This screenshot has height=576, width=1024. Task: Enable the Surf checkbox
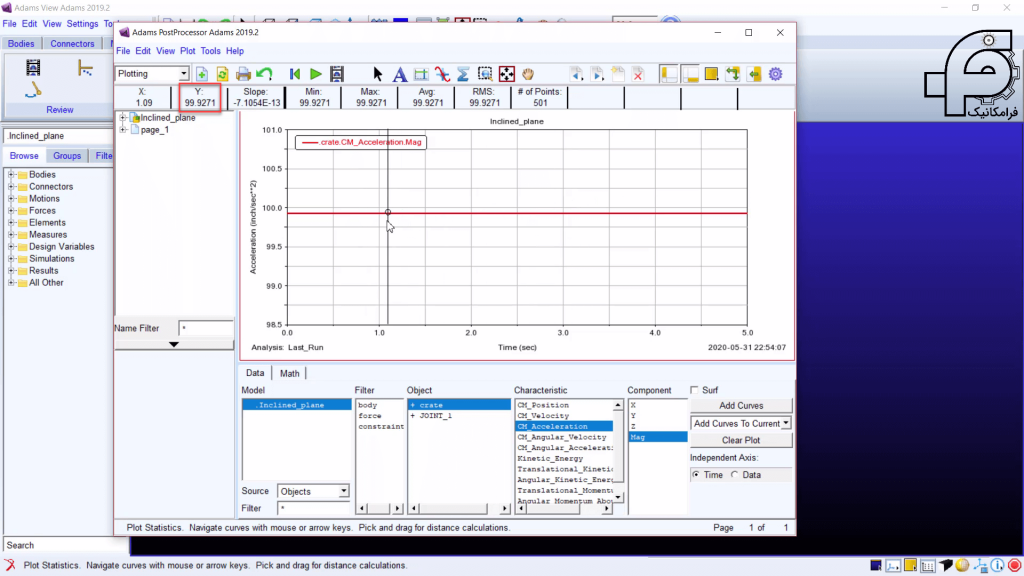(x=694, y=390)
